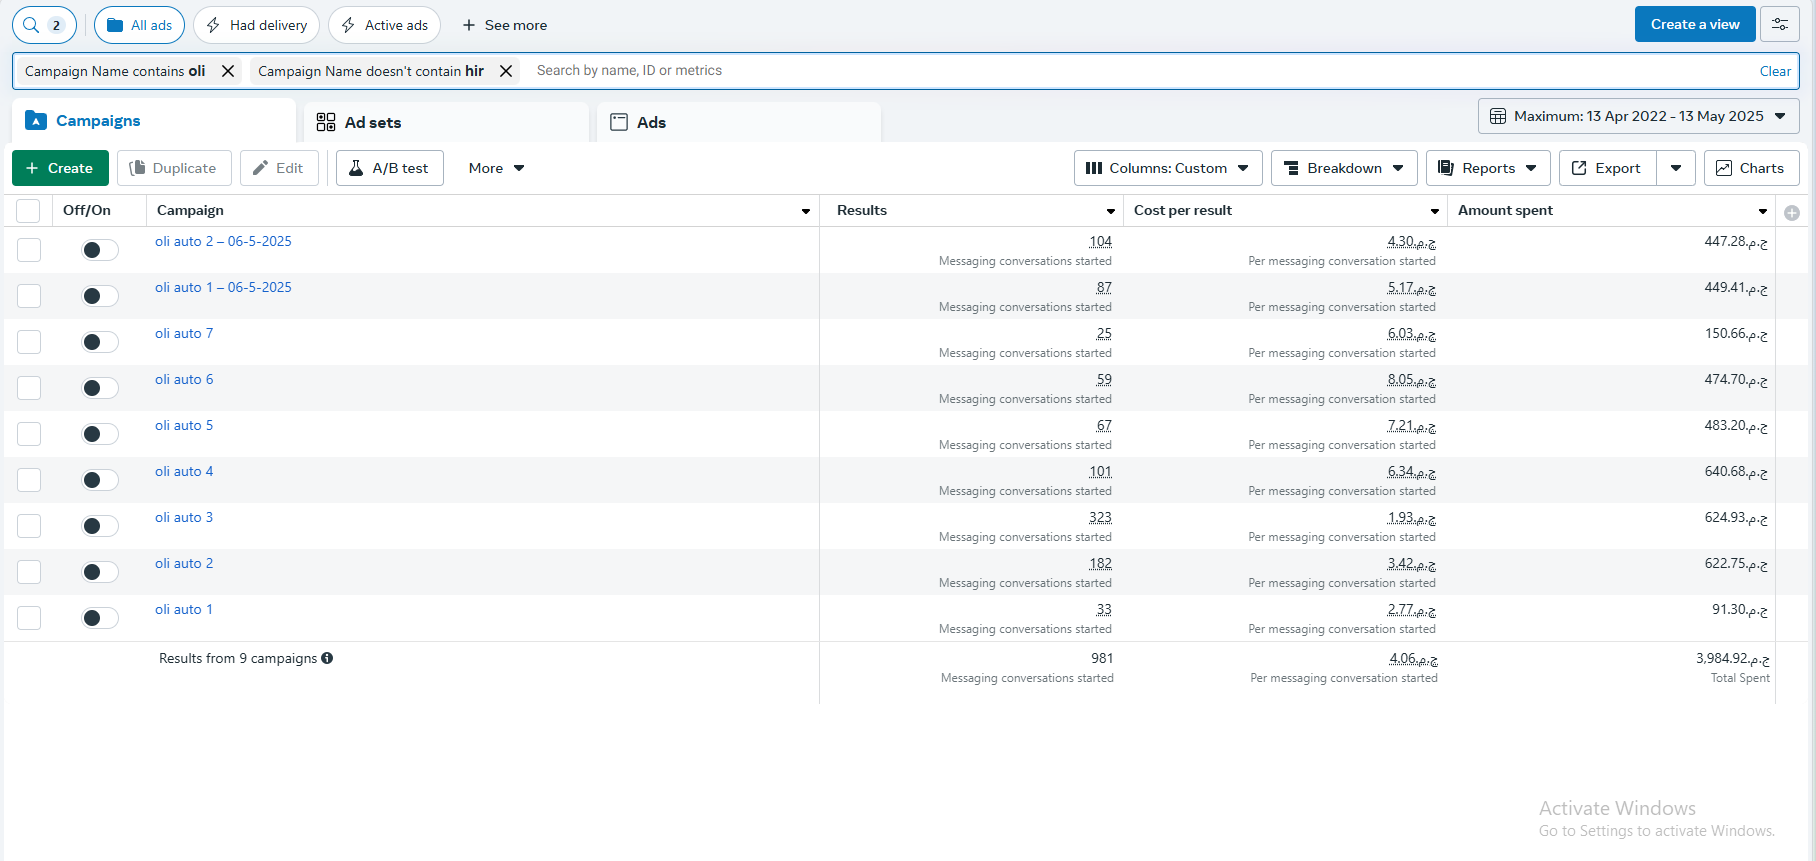This screenshot has height=861, width=1816.
Task: Switch to the Ad sets tab
Action: point(446,122)
